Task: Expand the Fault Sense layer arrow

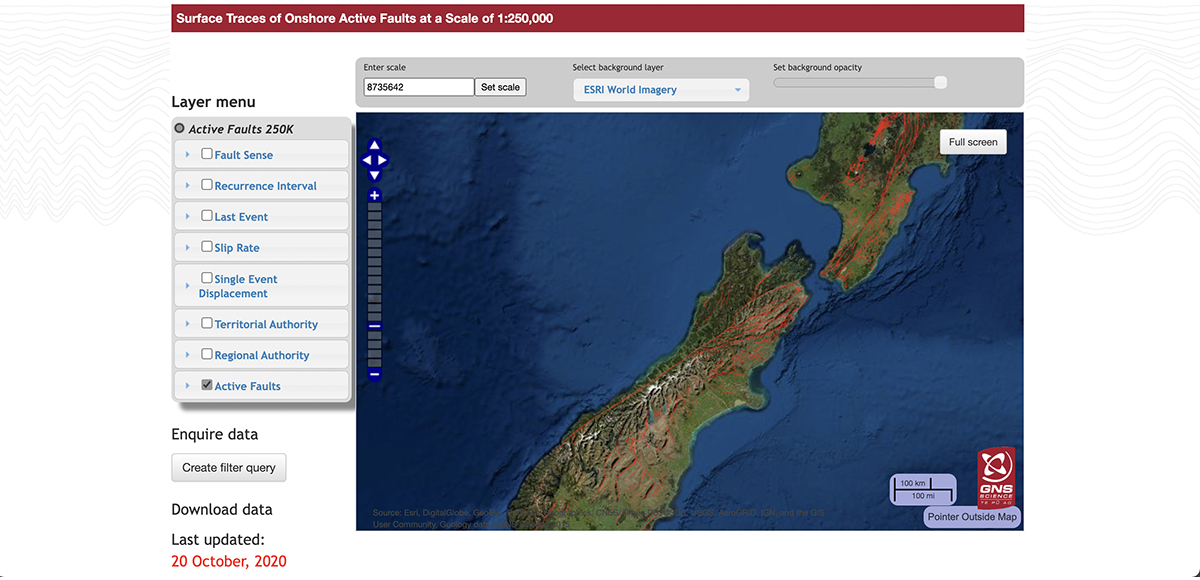Action: point(187,155)
